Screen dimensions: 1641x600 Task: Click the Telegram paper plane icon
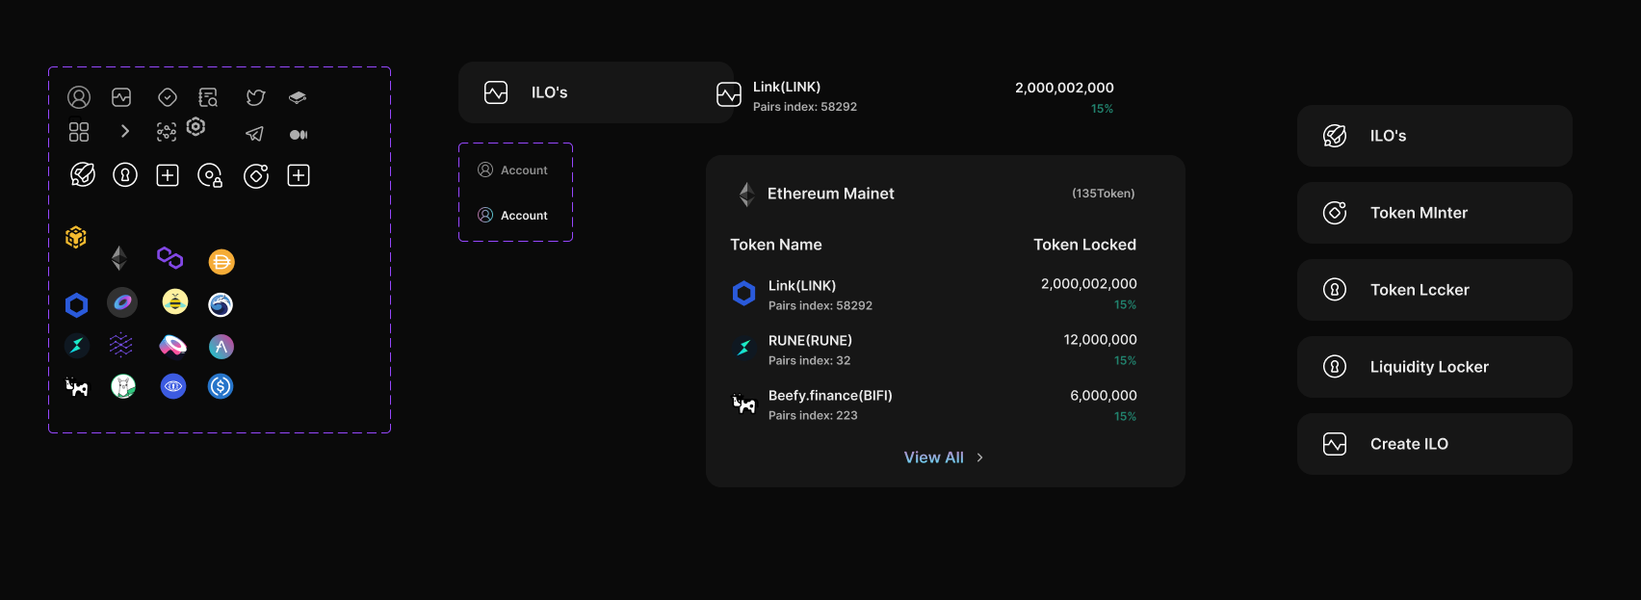click(255, 133)
